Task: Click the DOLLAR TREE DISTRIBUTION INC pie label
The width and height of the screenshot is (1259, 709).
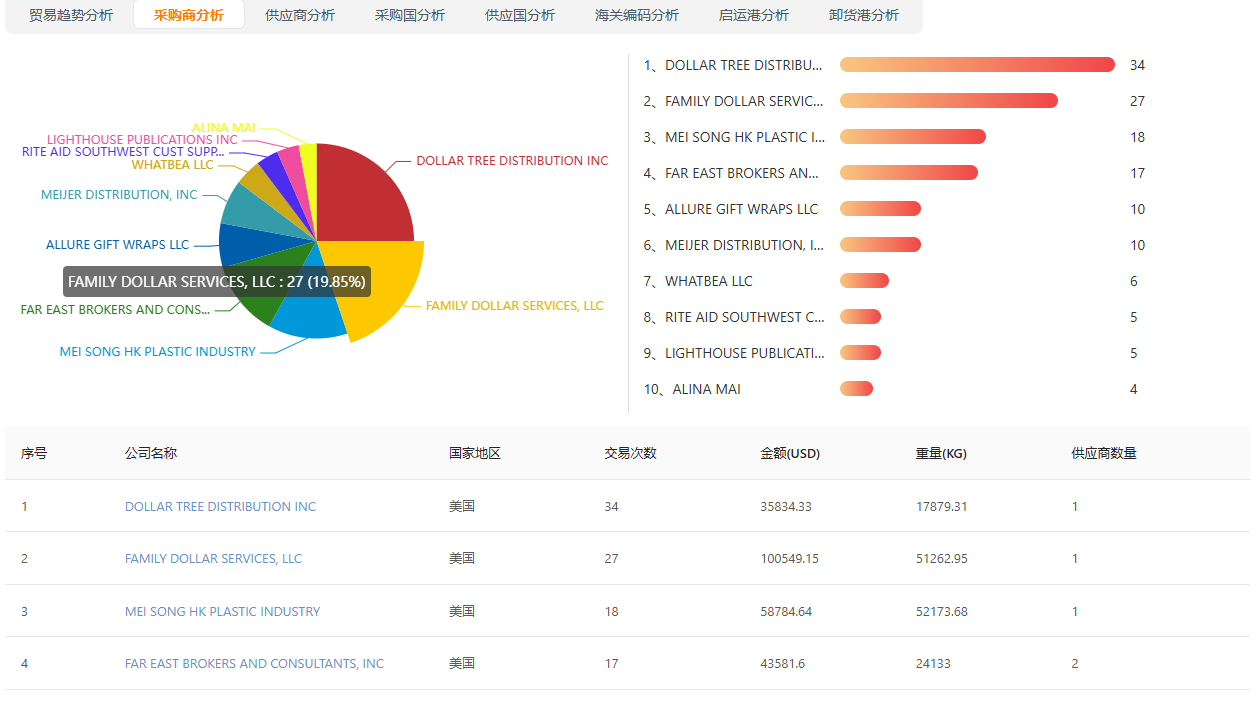Action: 512,160
